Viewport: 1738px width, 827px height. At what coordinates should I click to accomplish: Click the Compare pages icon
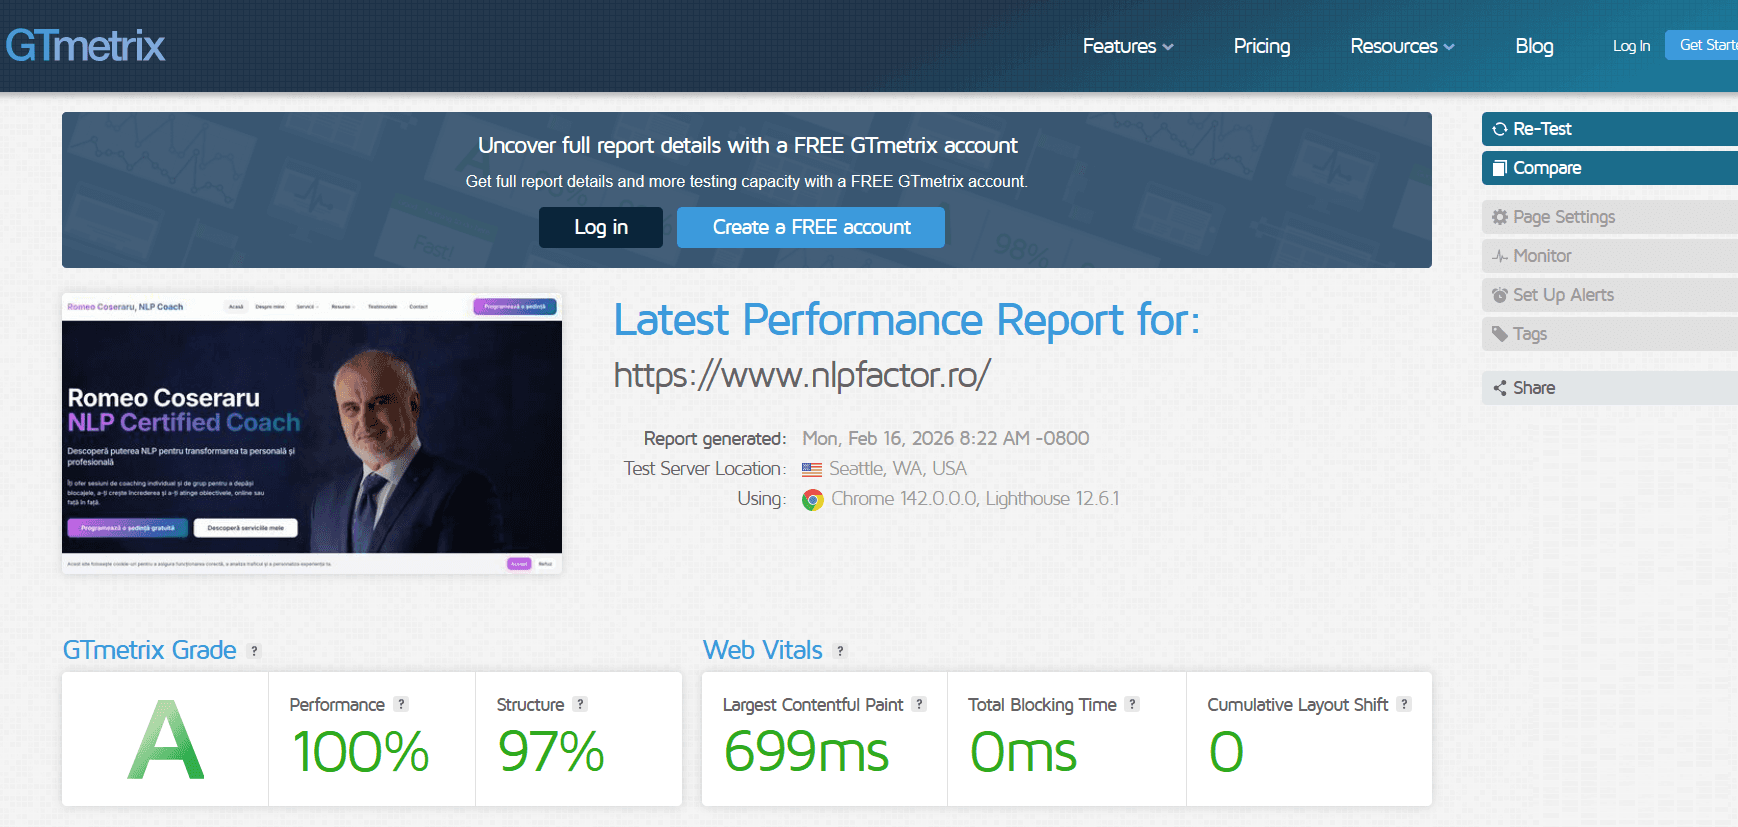[x=1500, y=168]
